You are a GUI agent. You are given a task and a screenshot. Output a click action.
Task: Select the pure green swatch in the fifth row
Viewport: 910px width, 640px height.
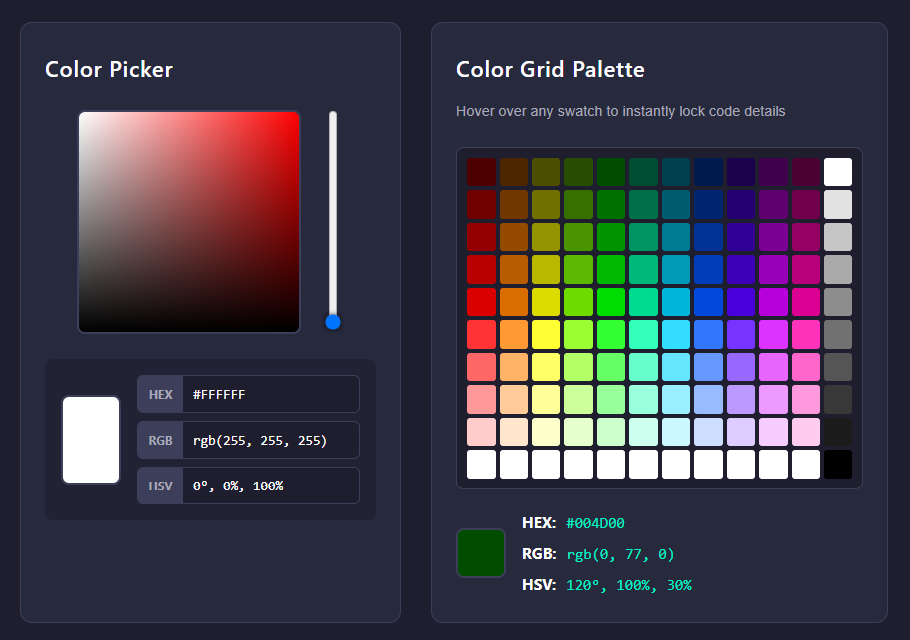tap(611, 302)
